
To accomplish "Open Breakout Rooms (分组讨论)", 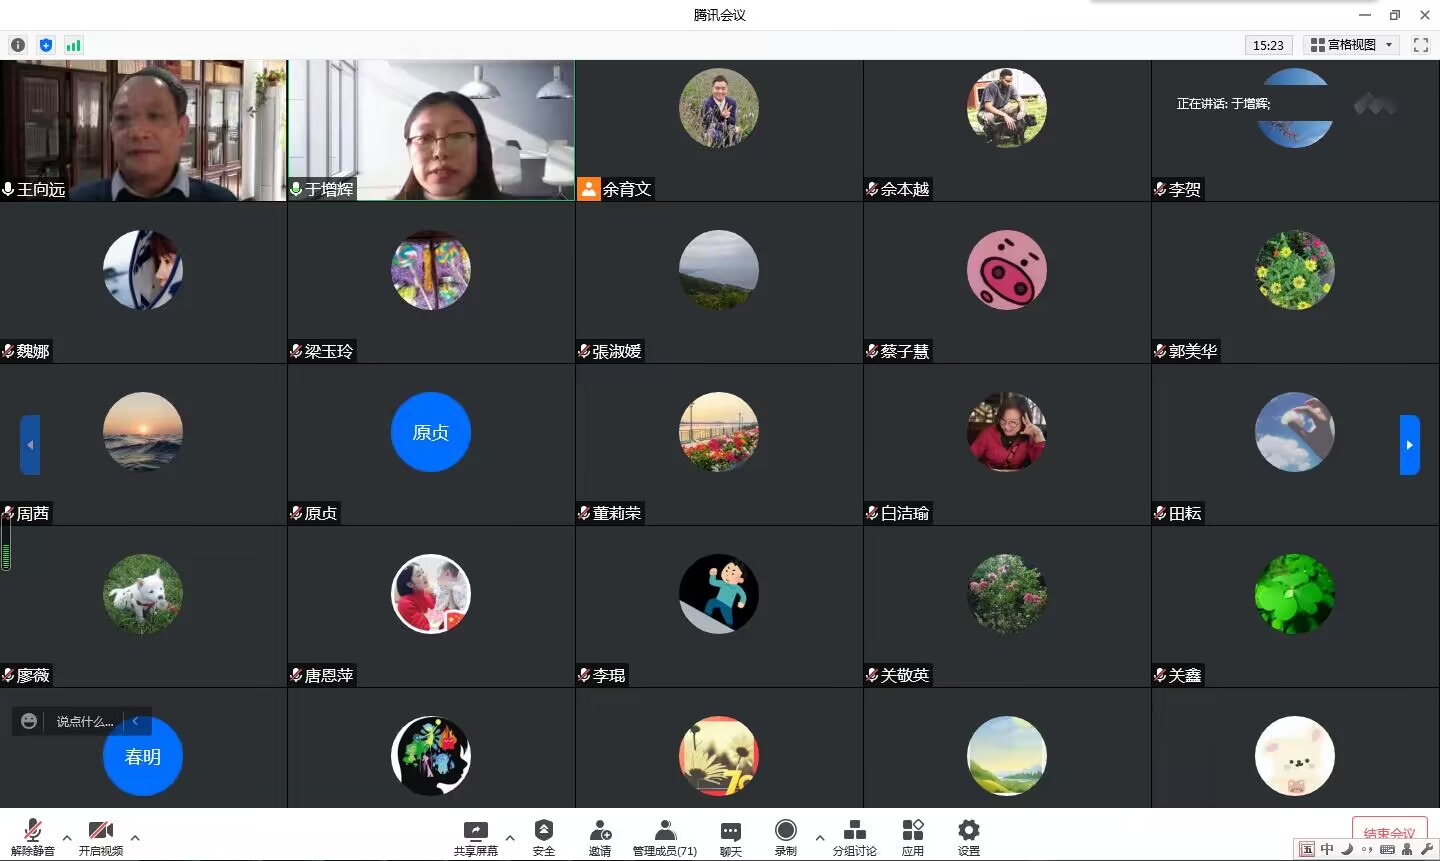I will point(854,837).
